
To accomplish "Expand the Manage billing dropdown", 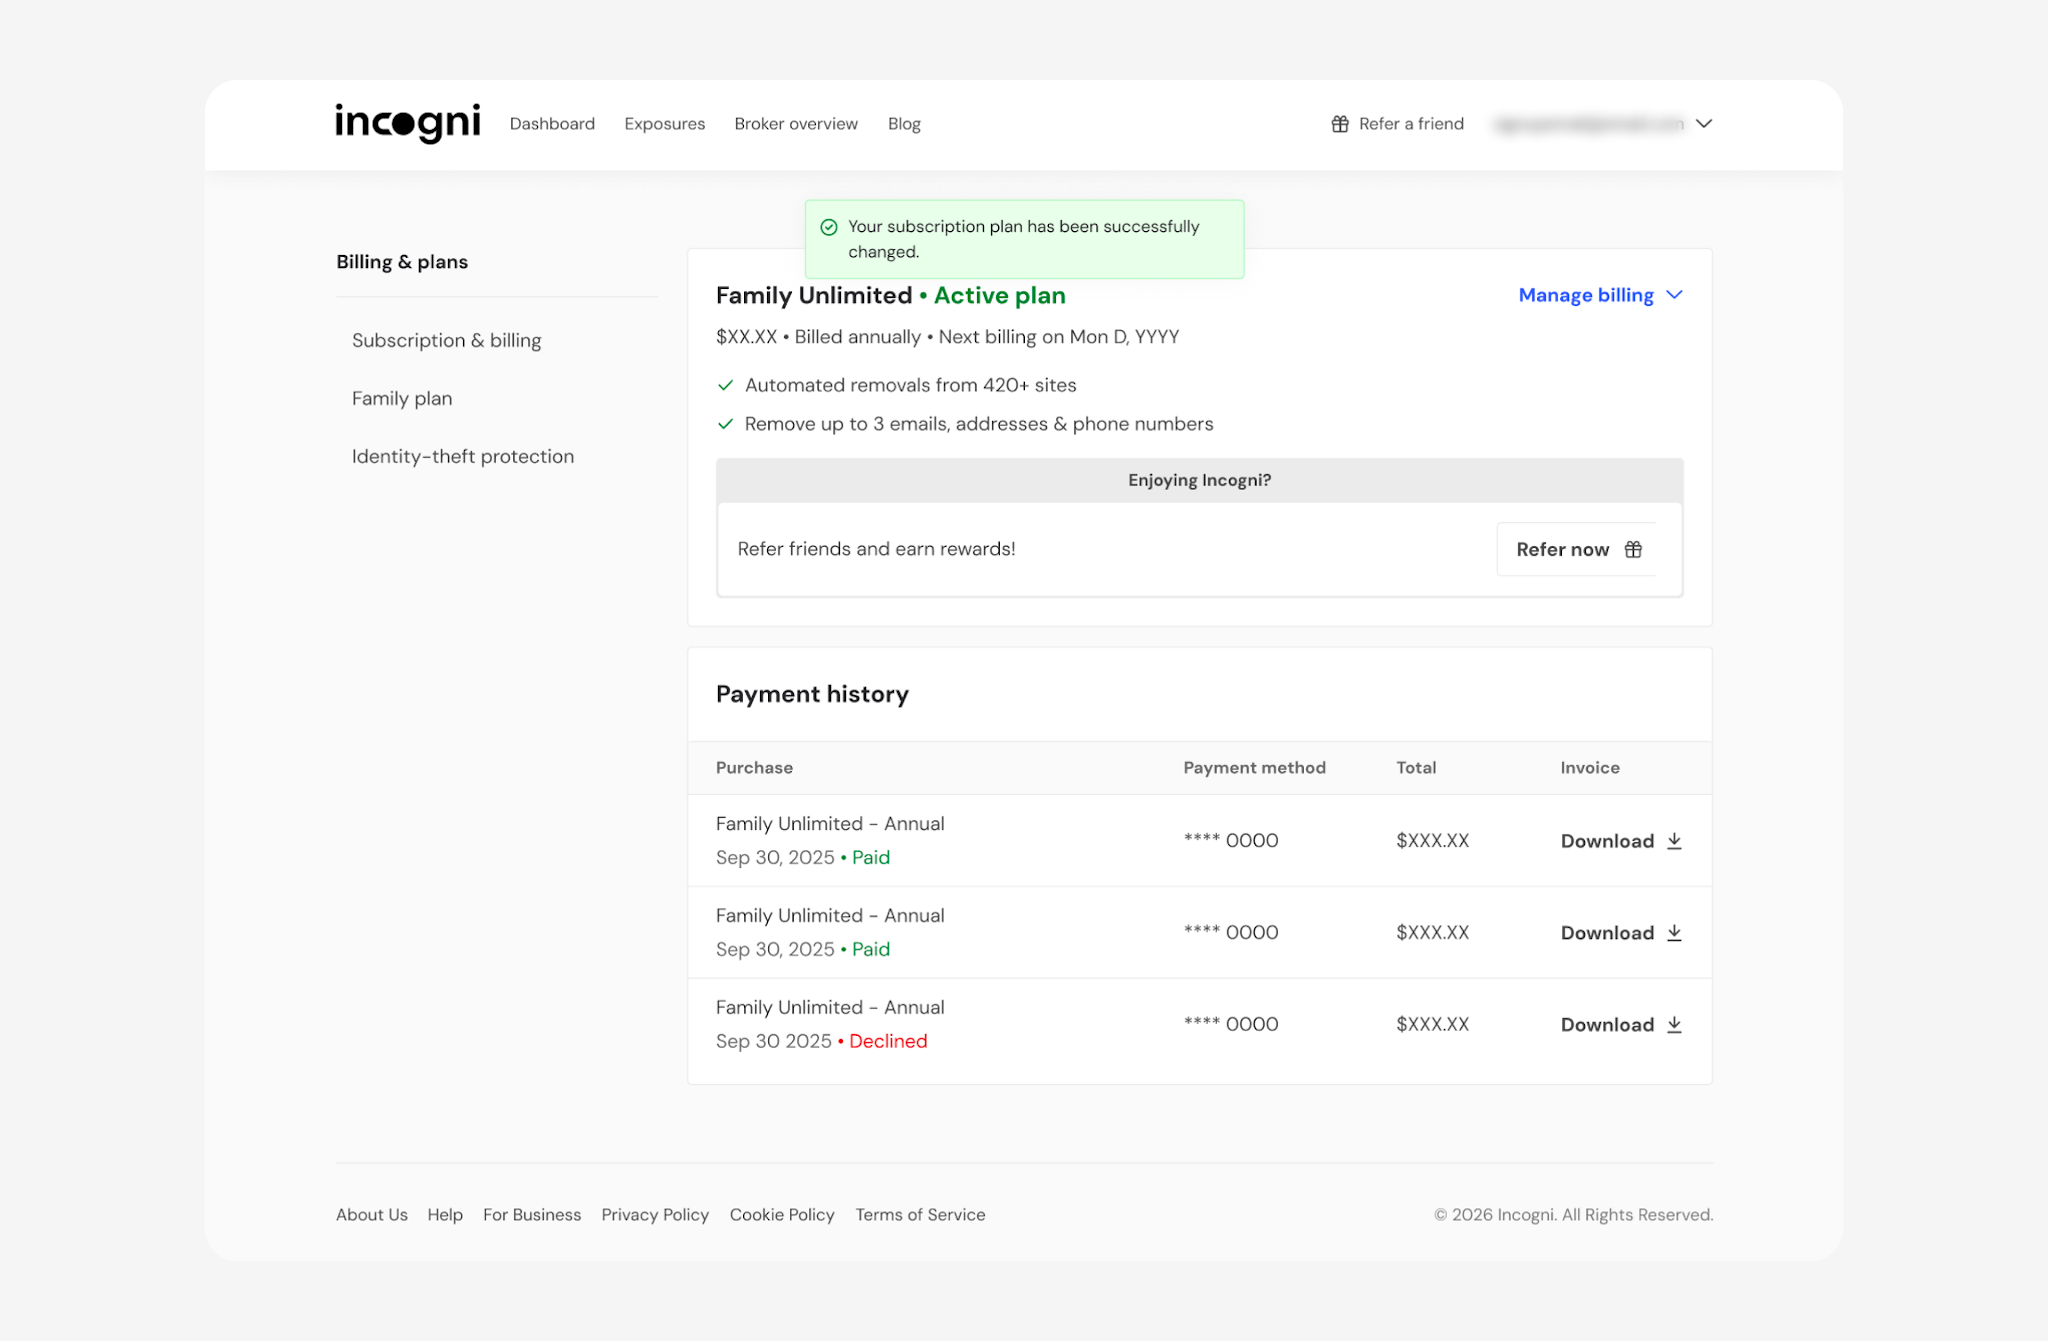I will point(1601,295).
